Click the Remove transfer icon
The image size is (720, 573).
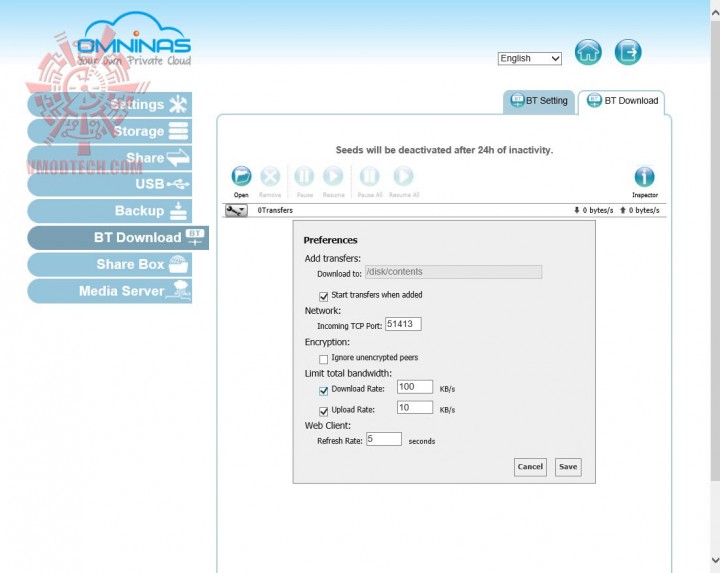point(270,177)
